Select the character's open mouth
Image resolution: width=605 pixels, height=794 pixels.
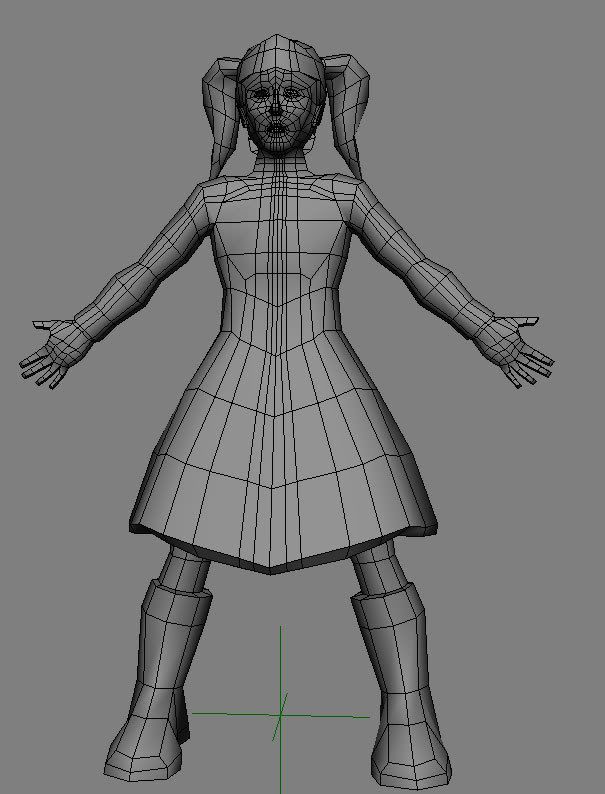[x=275, y=129]
